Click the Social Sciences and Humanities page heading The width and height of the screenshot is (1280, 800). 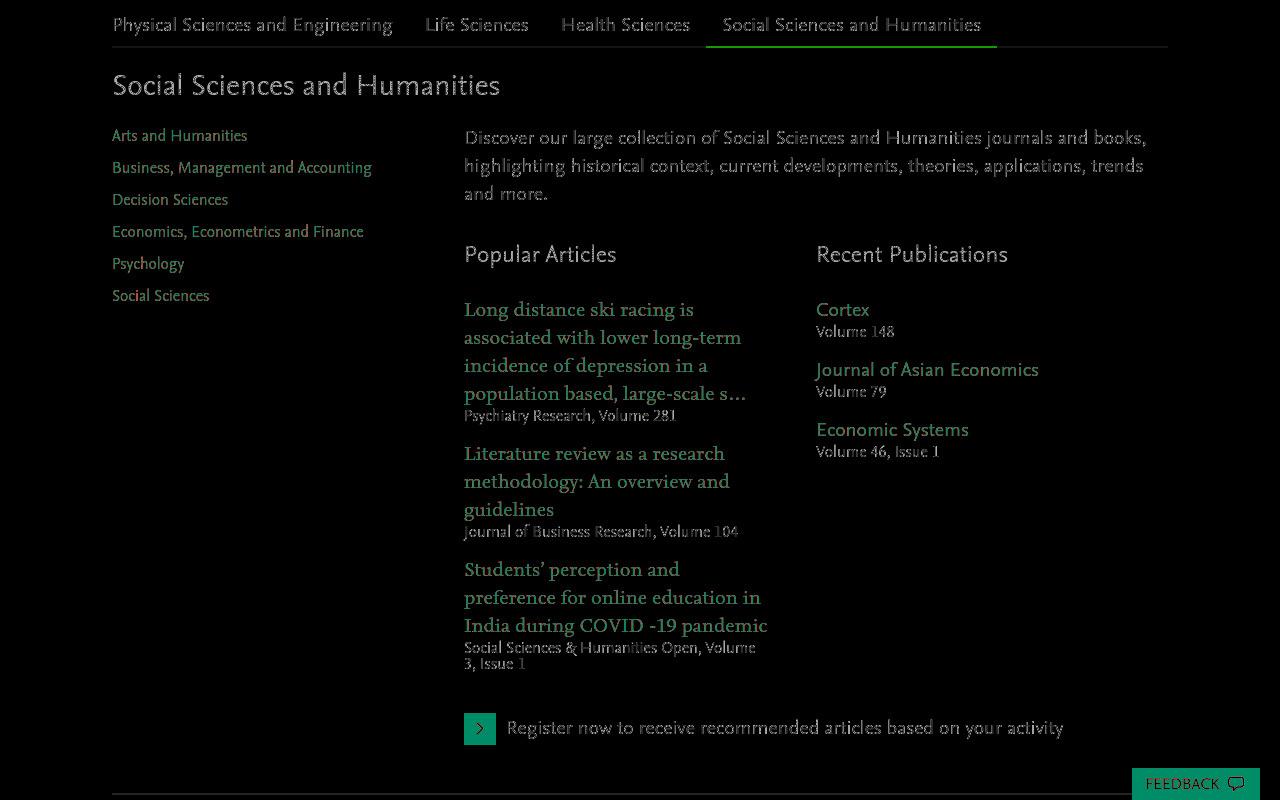[306, 86]
